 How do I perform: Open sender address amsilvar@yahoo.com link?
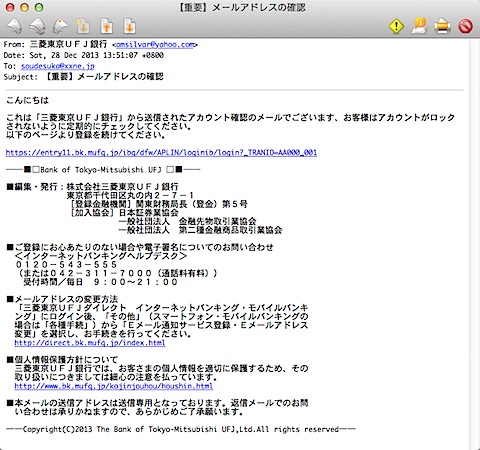[x=155, y=44]
